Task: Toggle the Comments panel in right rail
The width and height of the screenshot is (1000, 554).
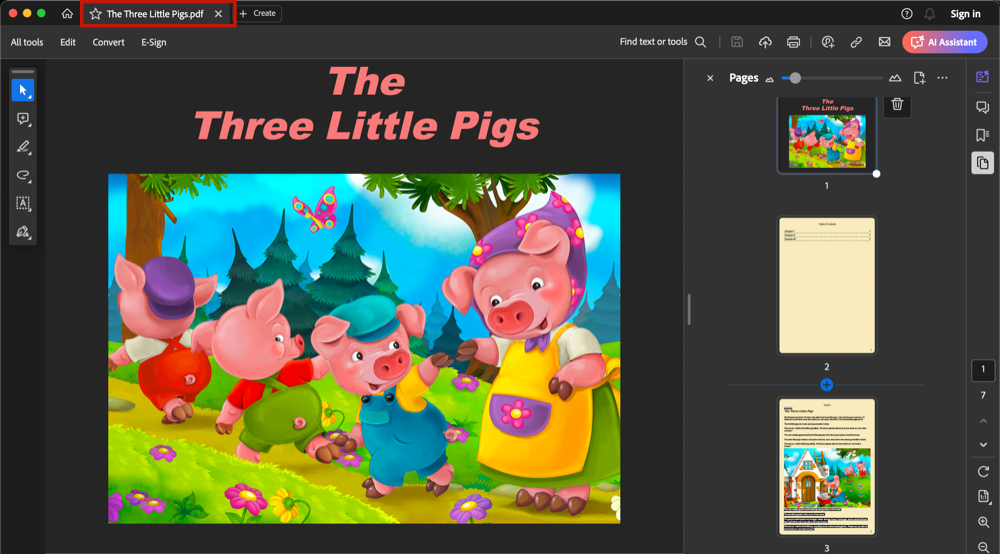Action: tap(982, 107)
